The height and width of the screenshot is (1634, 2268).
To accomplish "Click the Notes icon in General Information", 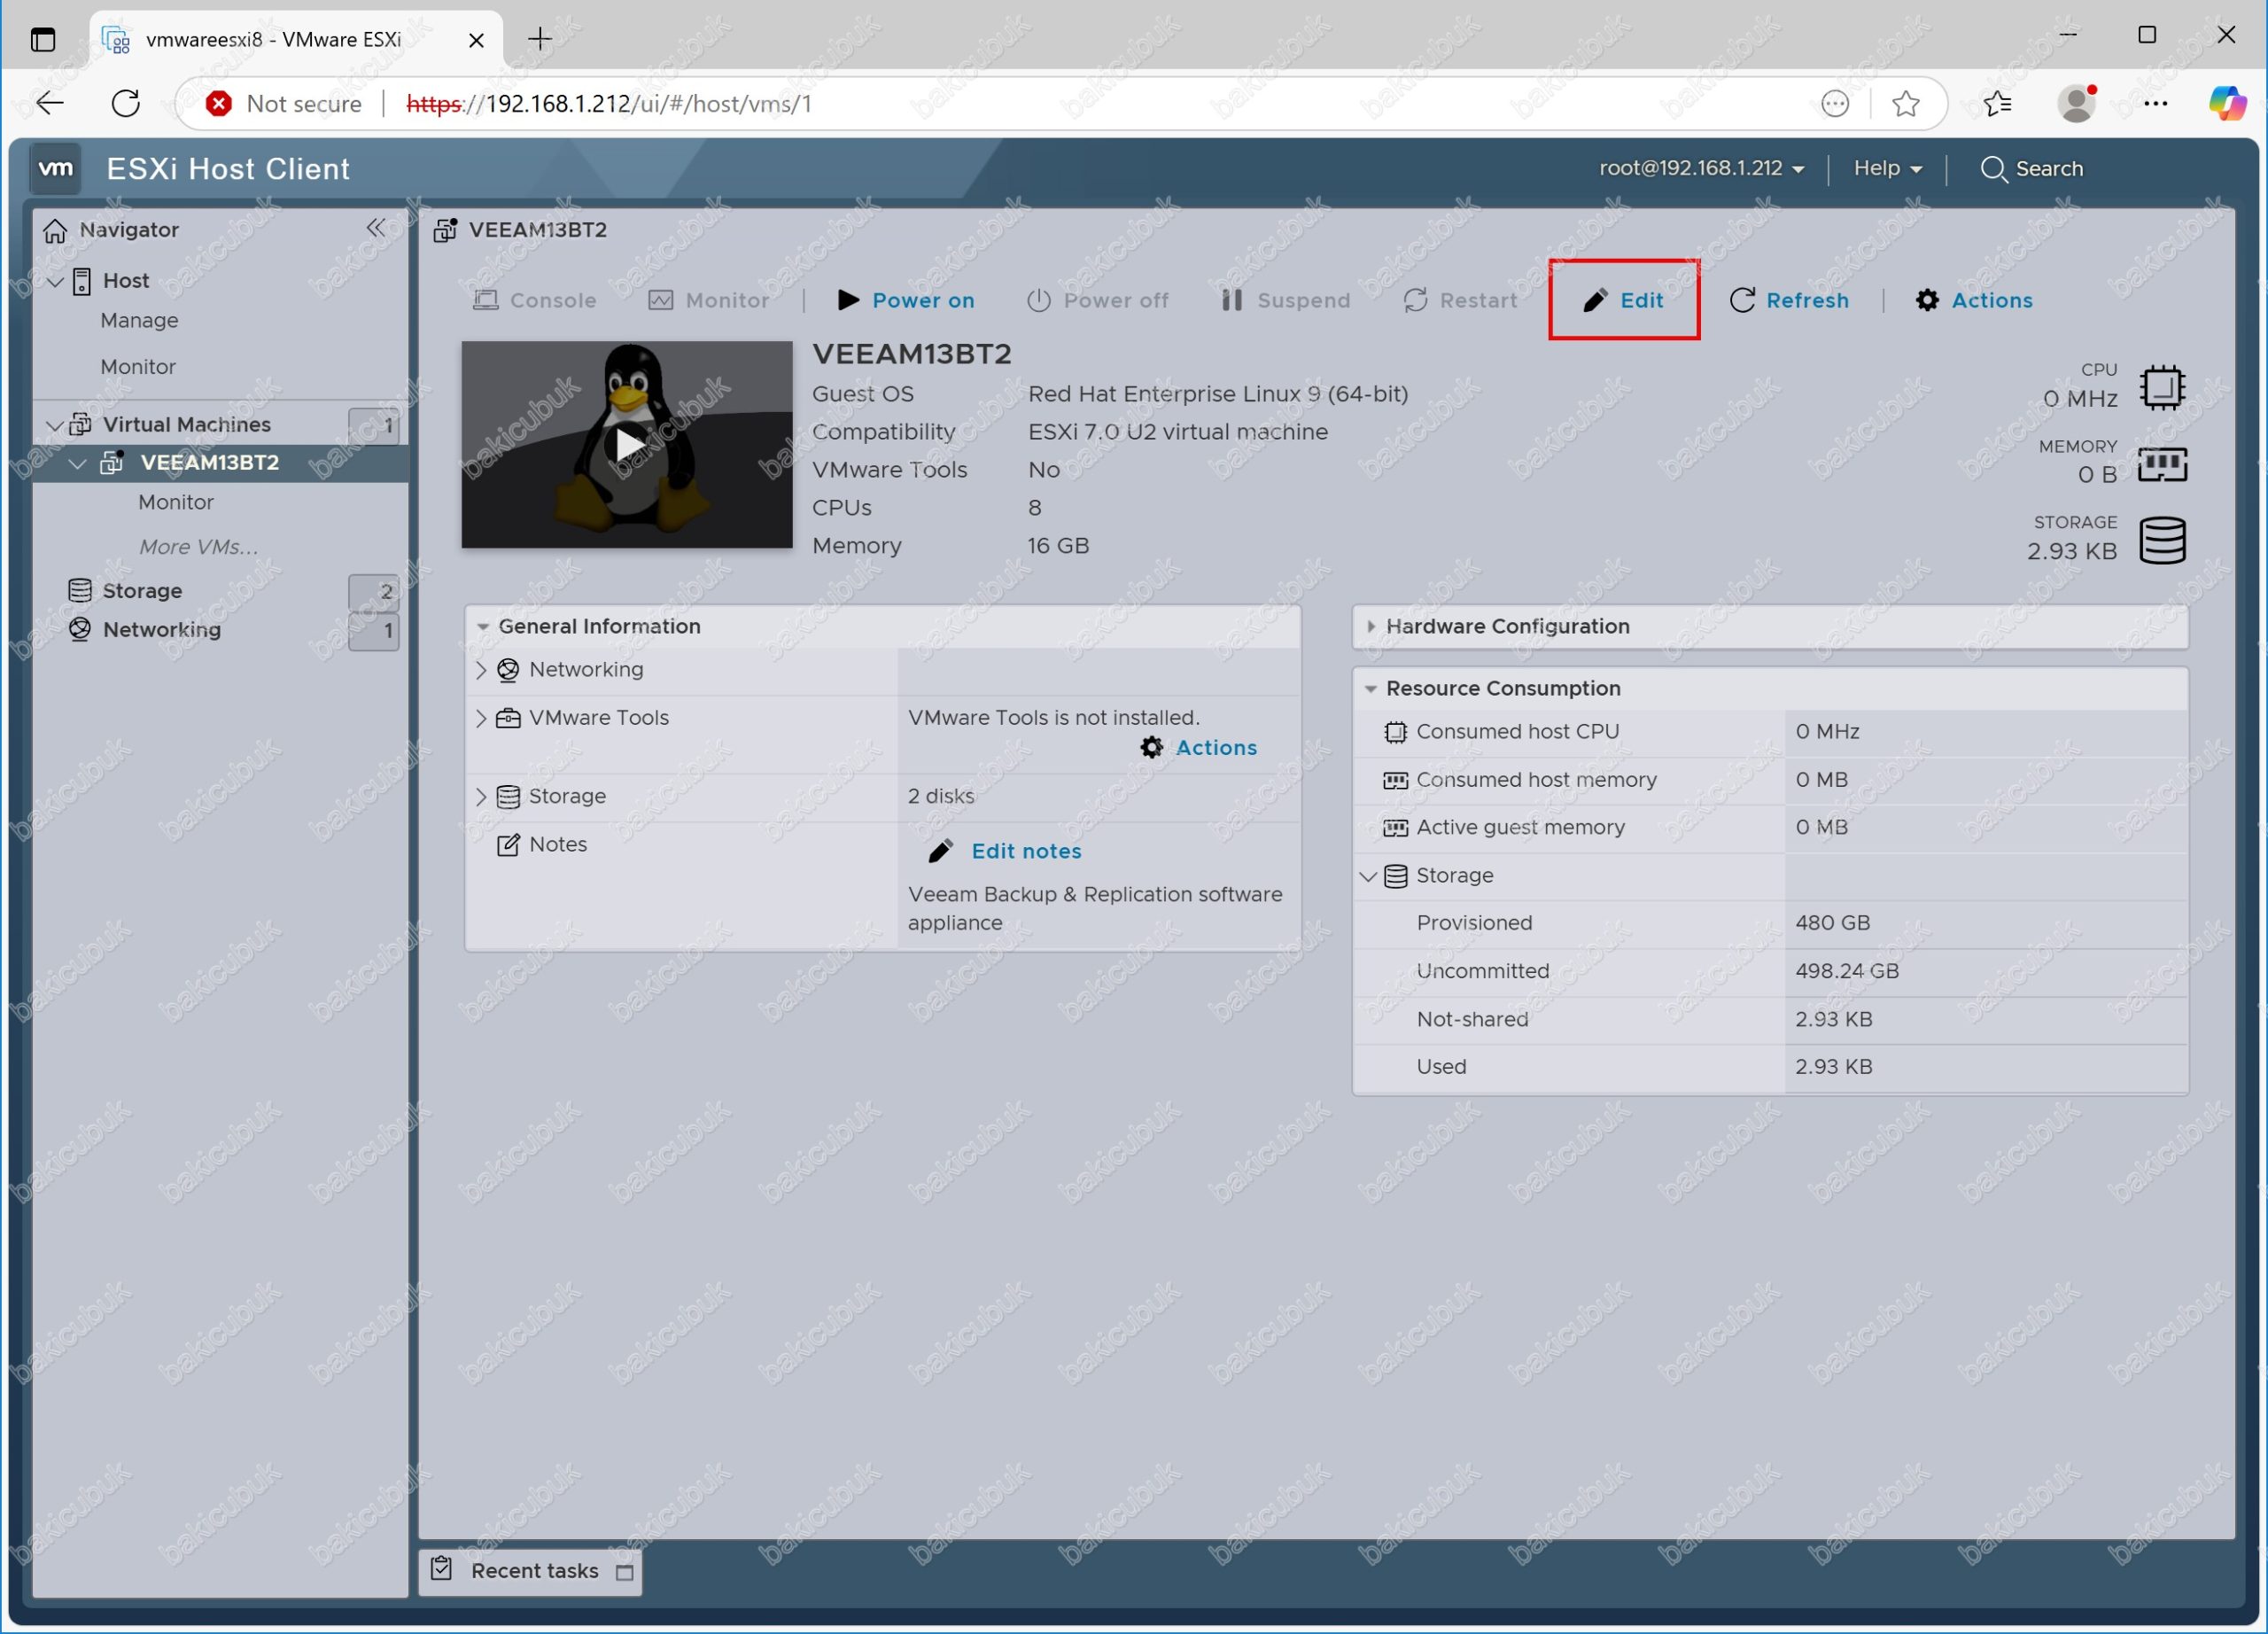I will pos(508,845).
